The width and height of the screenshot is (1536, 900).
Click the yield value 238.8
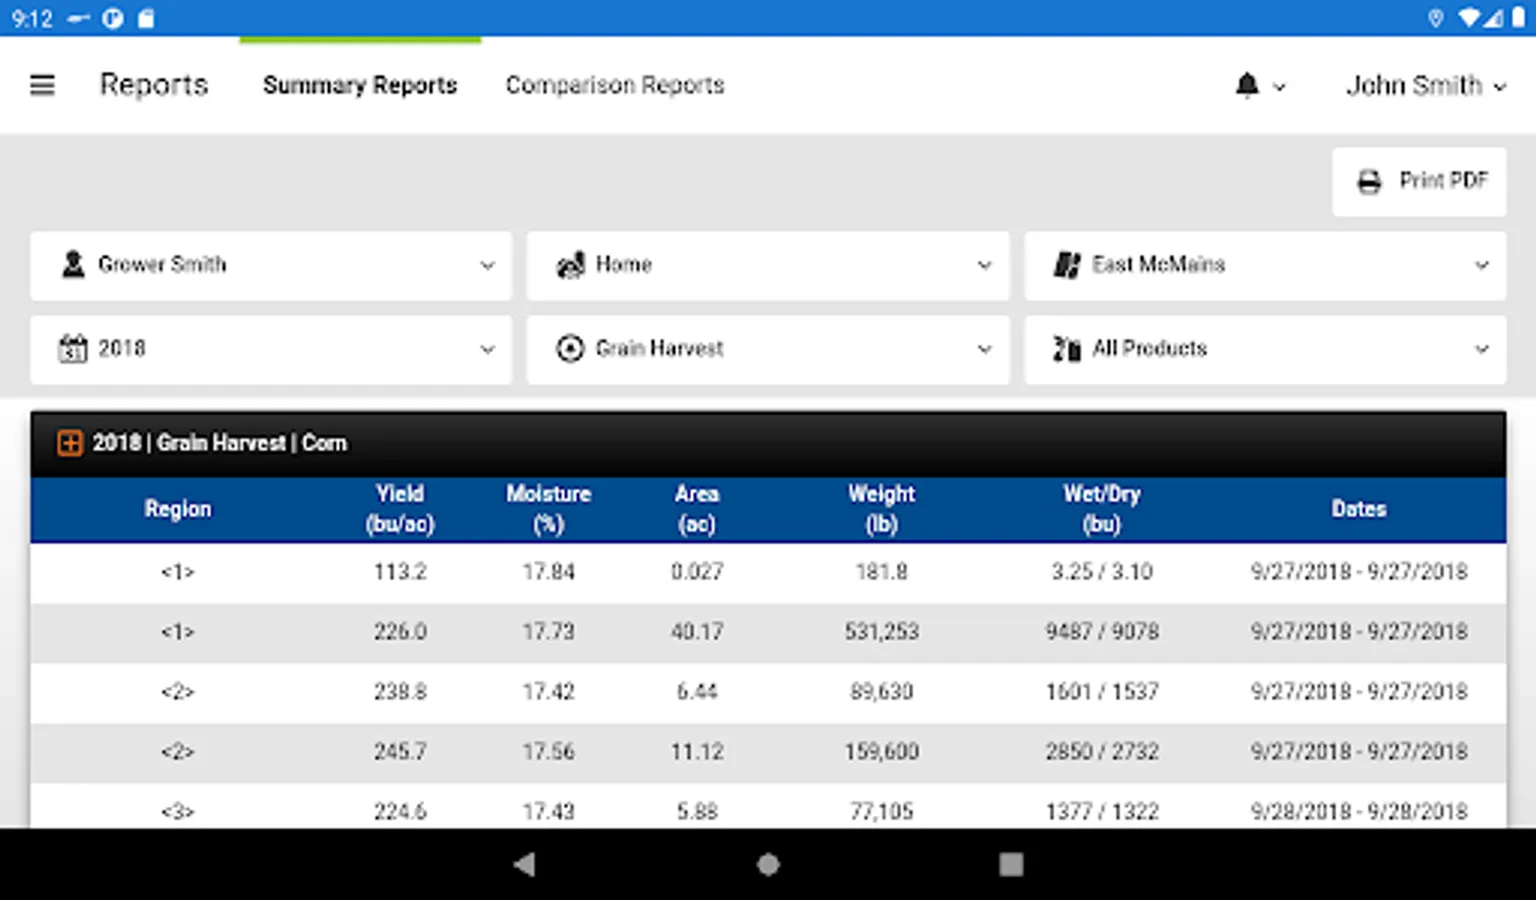click(400, 692)
